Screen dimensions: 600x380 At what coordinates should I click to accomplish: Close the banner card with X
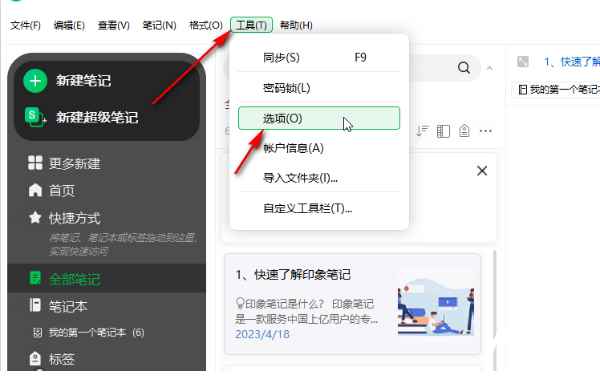[482, 171]
